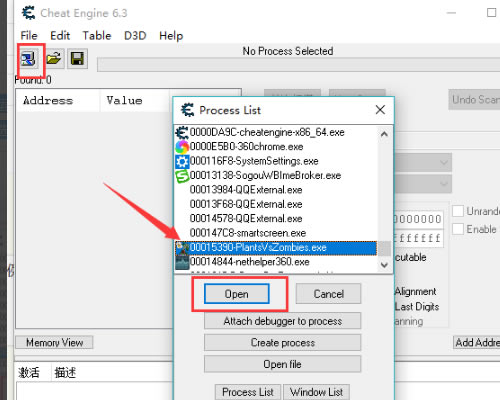Click the open folder table icon
Screen dimensions: 500x400
click(x=54, y=59)
